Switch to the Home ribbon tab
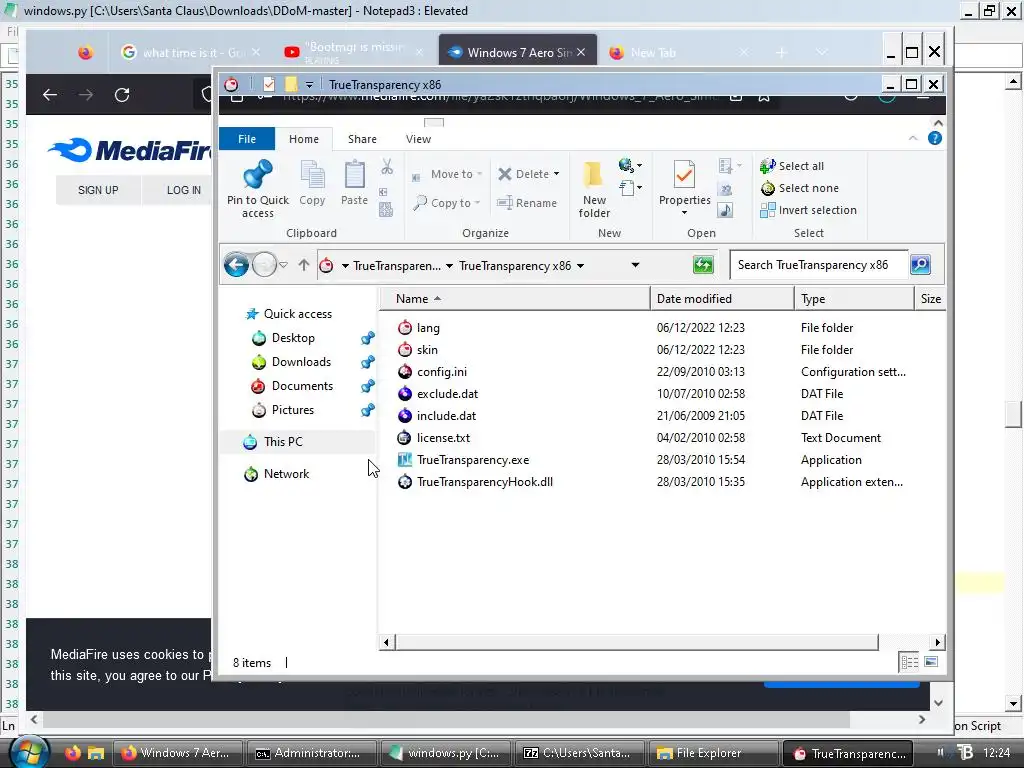Image resolution: width=1024 pixels, height=768 pixels. pos(304,139)
